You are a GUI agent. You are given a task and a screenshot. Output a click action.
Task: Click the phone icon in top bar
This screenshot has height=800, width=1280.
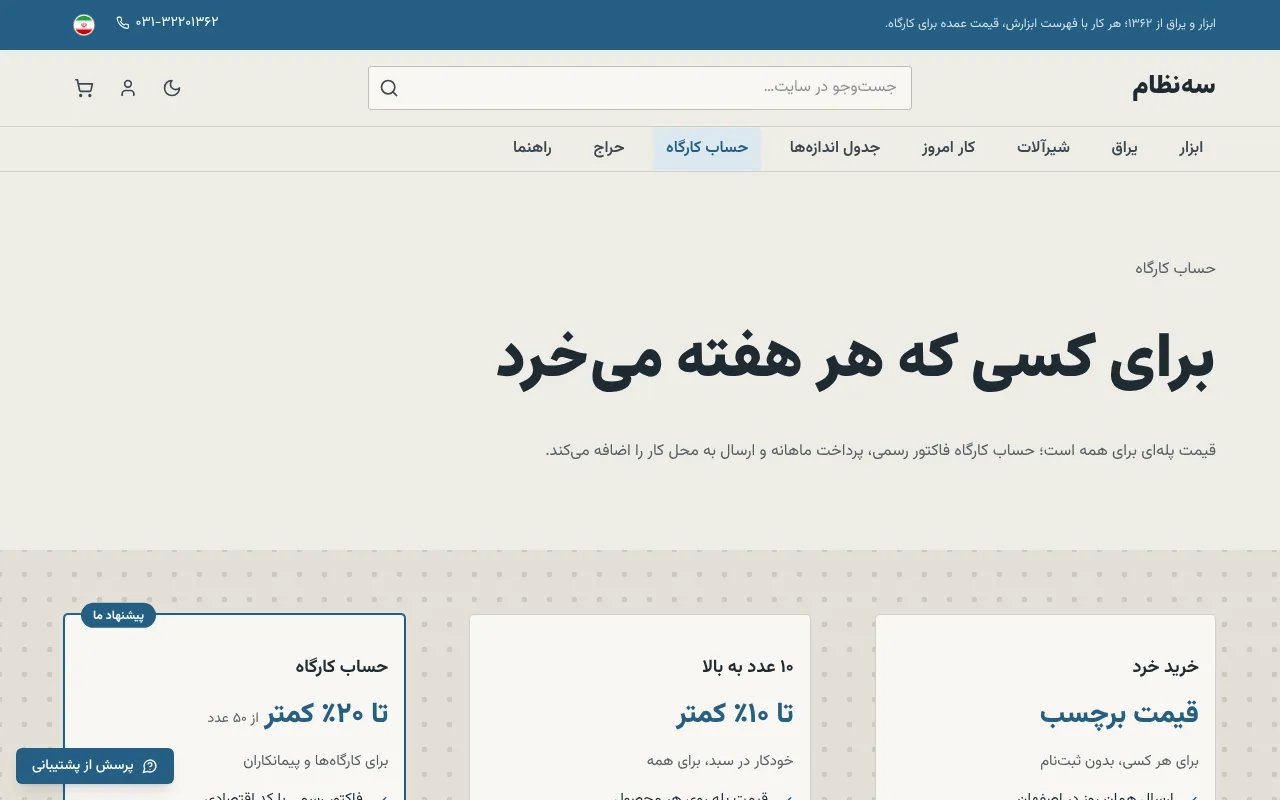coord(123,22)
